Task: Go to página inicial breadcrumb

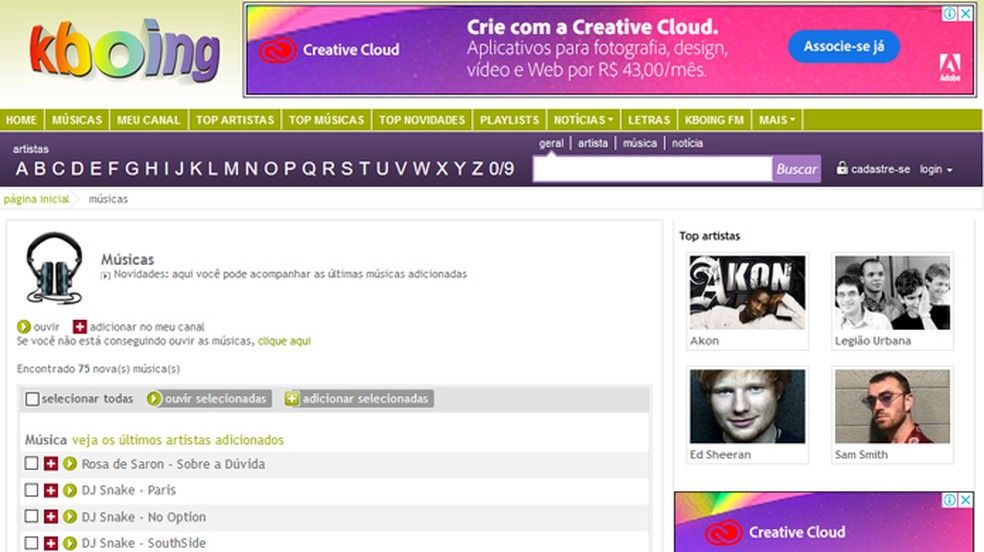Action: (36, 199)
